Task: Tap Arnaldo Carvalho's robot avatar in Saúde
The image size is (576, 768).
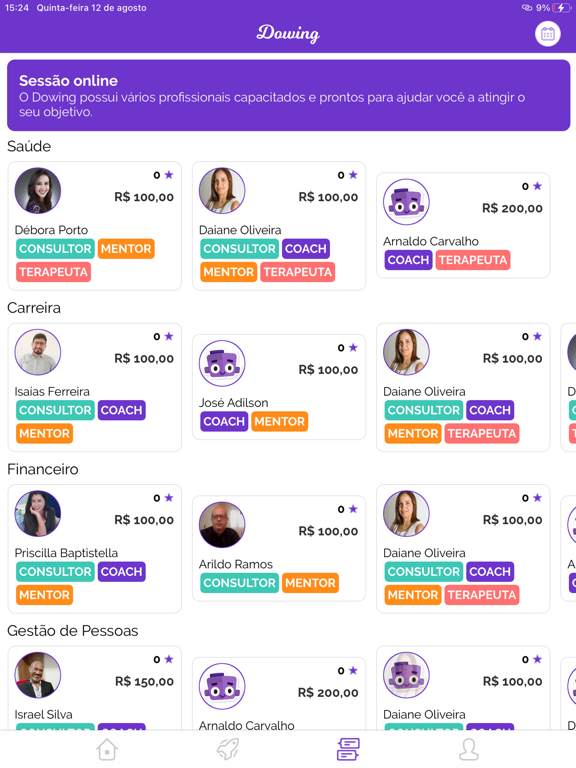Action: pos(406,202)
